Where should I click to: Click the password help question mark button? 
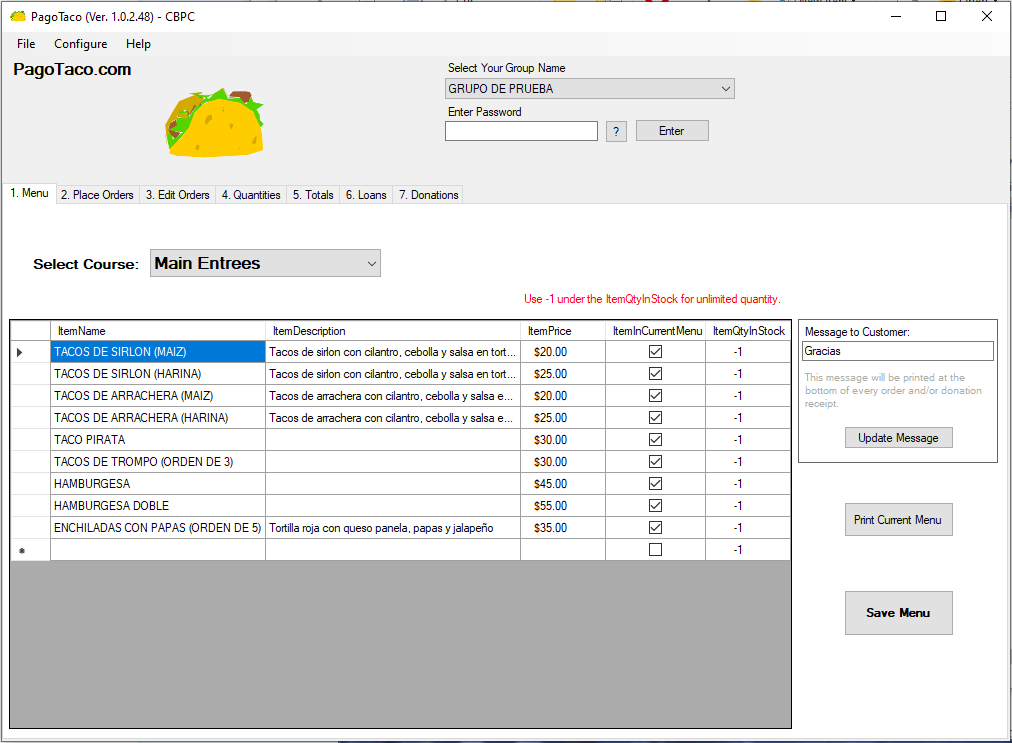pos(616,132)
